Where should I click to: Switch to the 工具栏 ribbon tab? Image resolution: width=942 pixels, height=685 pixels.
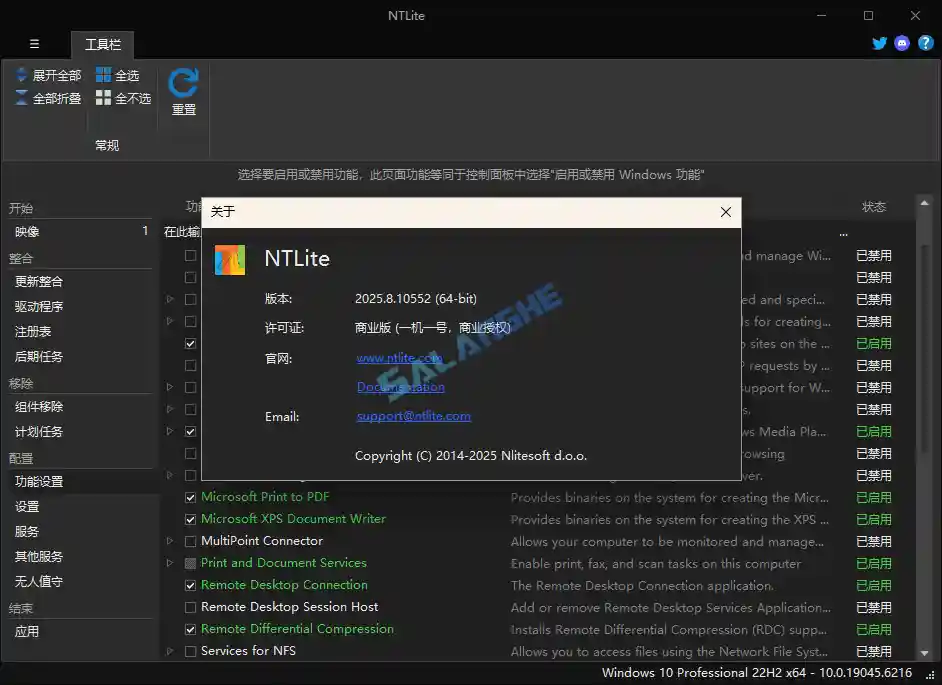102,44
